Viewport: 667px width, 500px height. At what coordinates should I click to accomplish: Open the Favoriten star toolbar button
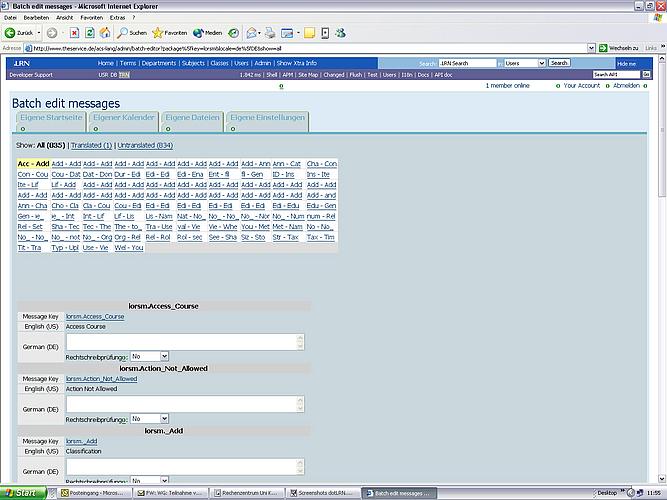[170, 33]
